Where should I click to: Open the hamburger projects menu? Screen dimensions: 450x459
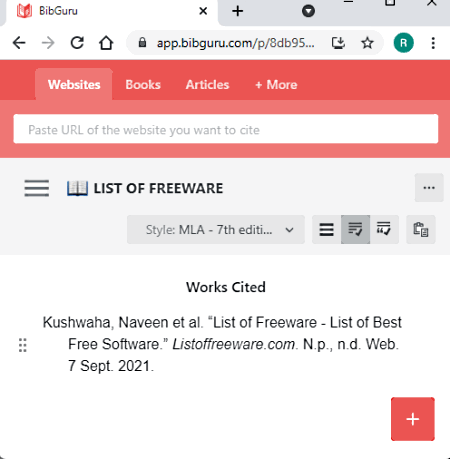click(x=37, y=188)
